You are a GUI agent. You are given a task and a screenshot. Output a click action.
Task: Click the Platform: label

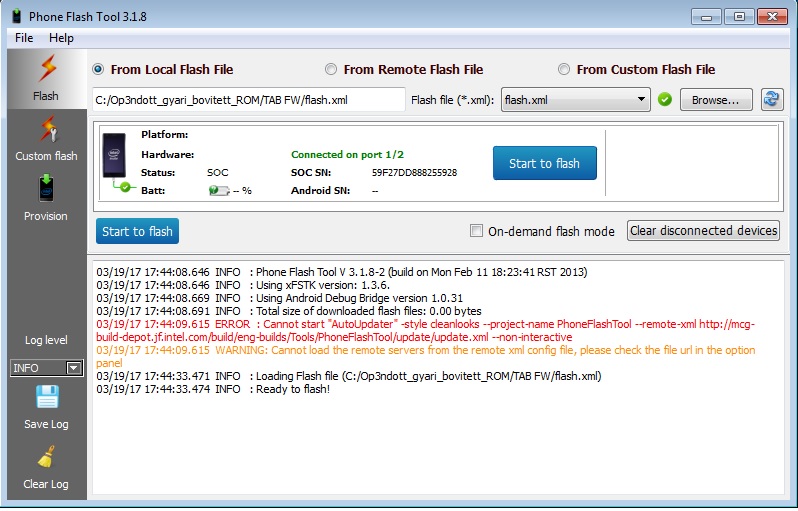point(164,135)
